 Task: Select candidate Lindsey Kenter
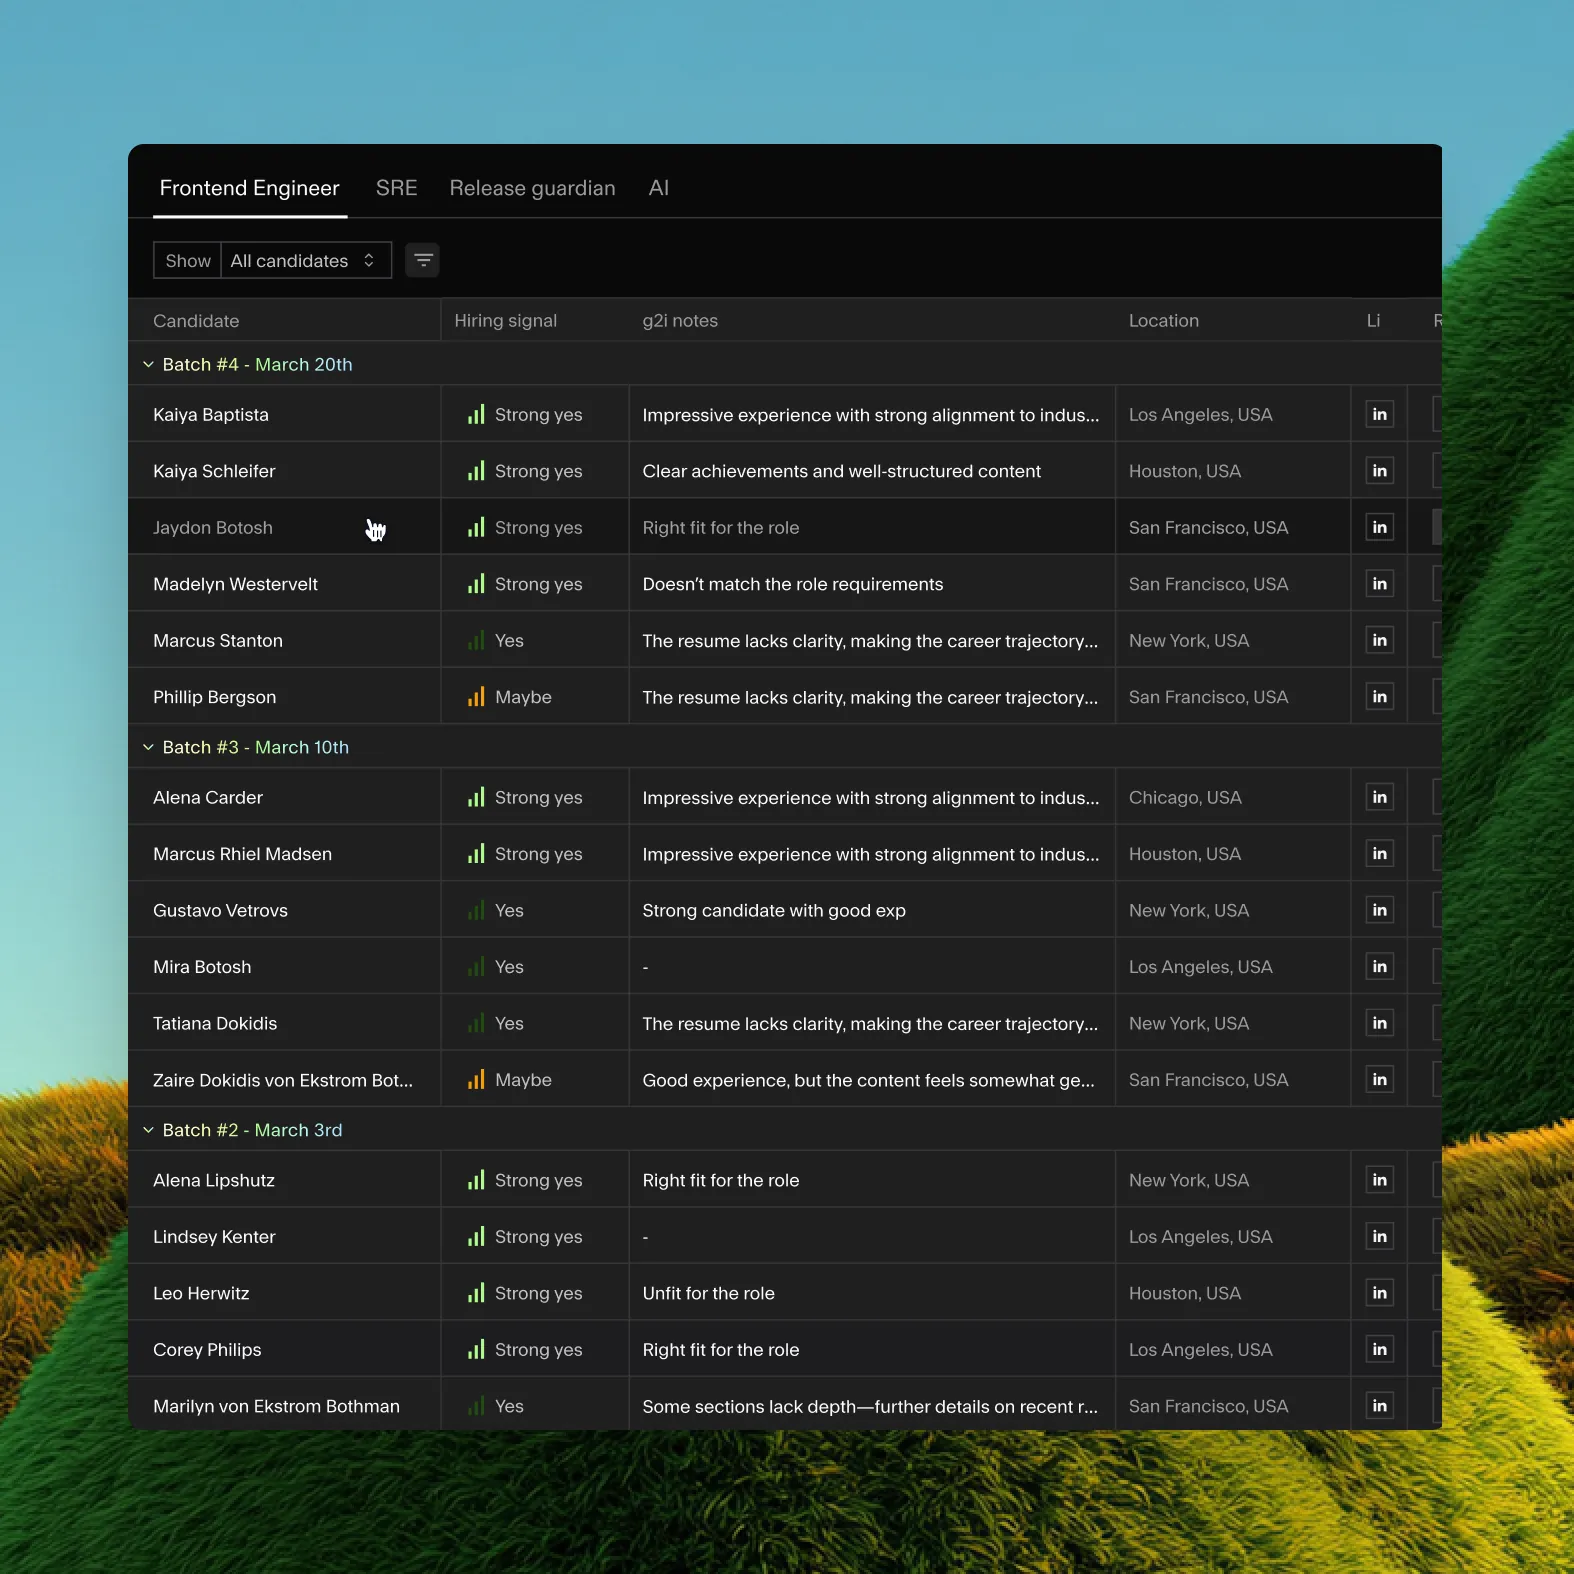(x=214, y=1237)
